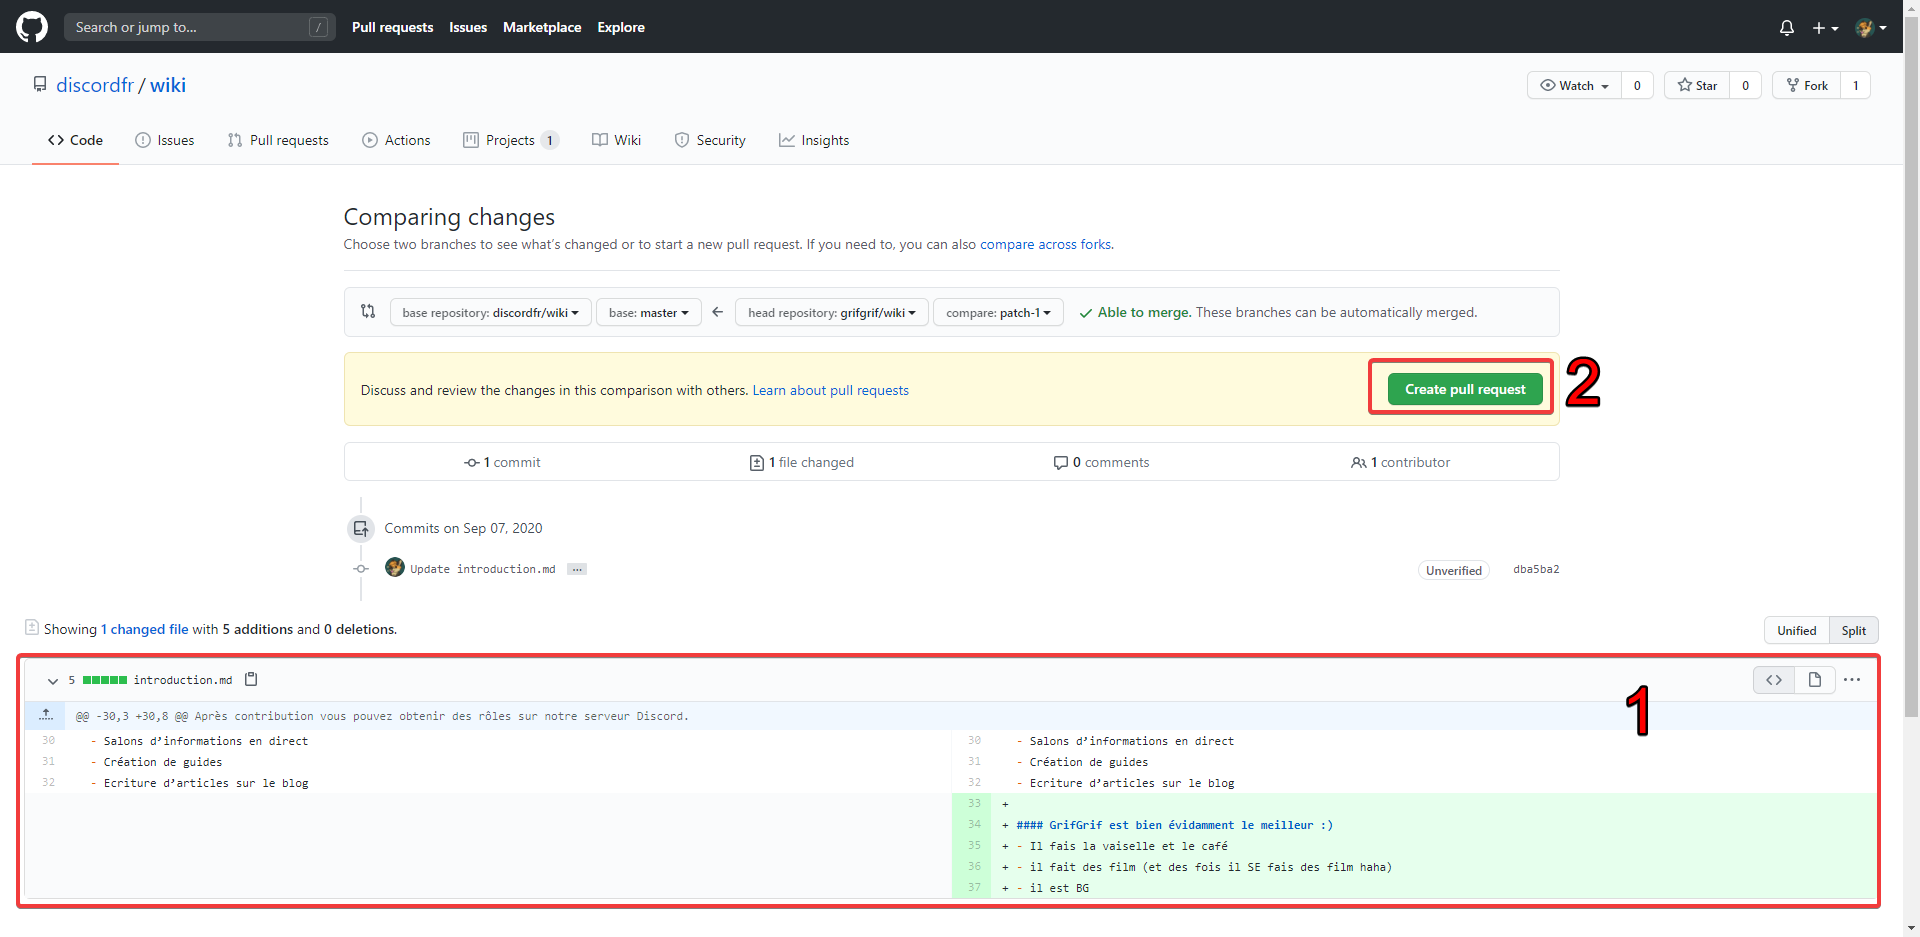
Task: Expand hidden lines above the diff hunk
Action: (46, 715)
